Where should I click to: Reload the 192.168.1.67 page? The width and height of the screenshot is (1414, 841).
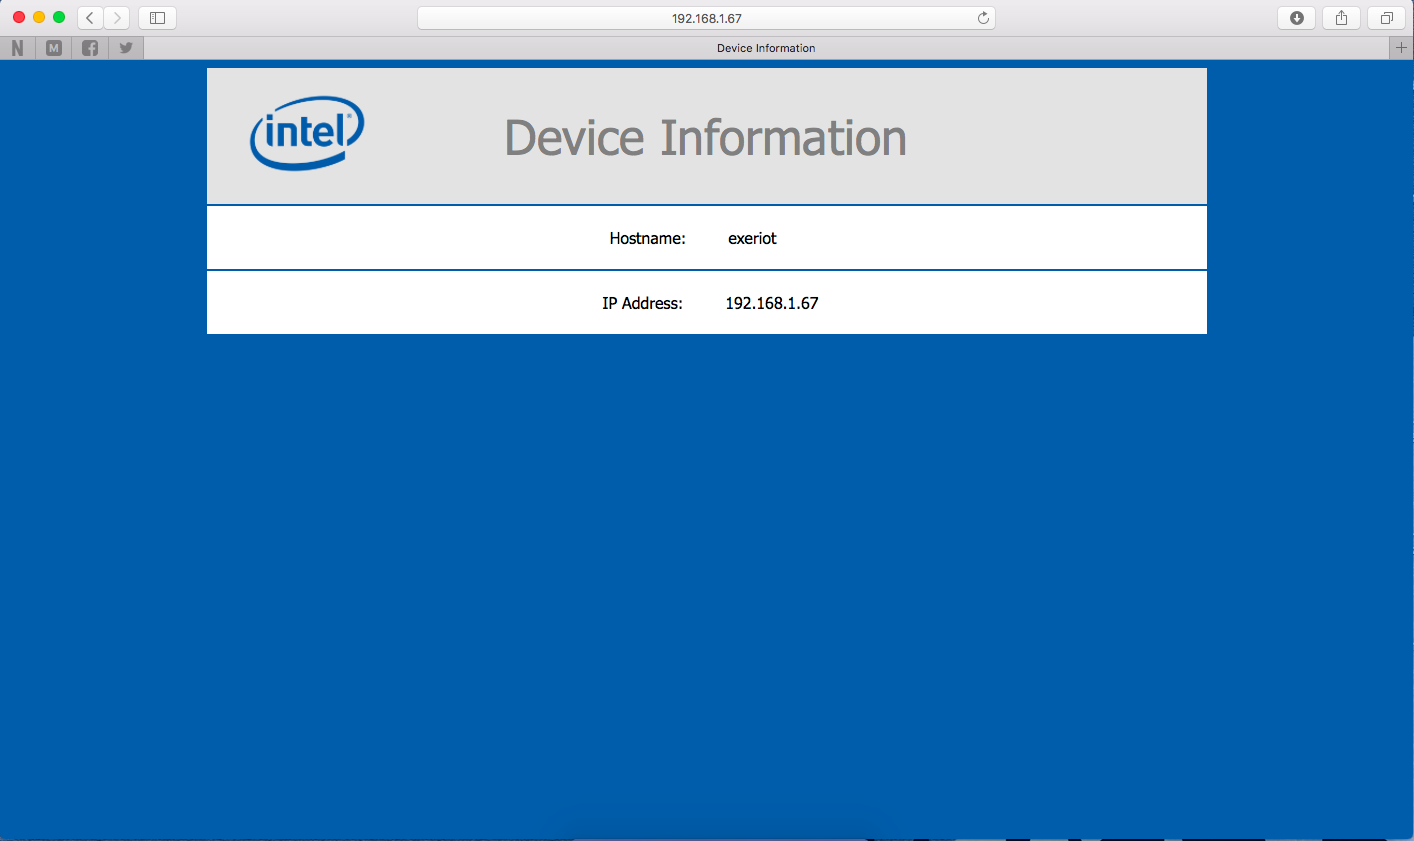pos(983,18)
